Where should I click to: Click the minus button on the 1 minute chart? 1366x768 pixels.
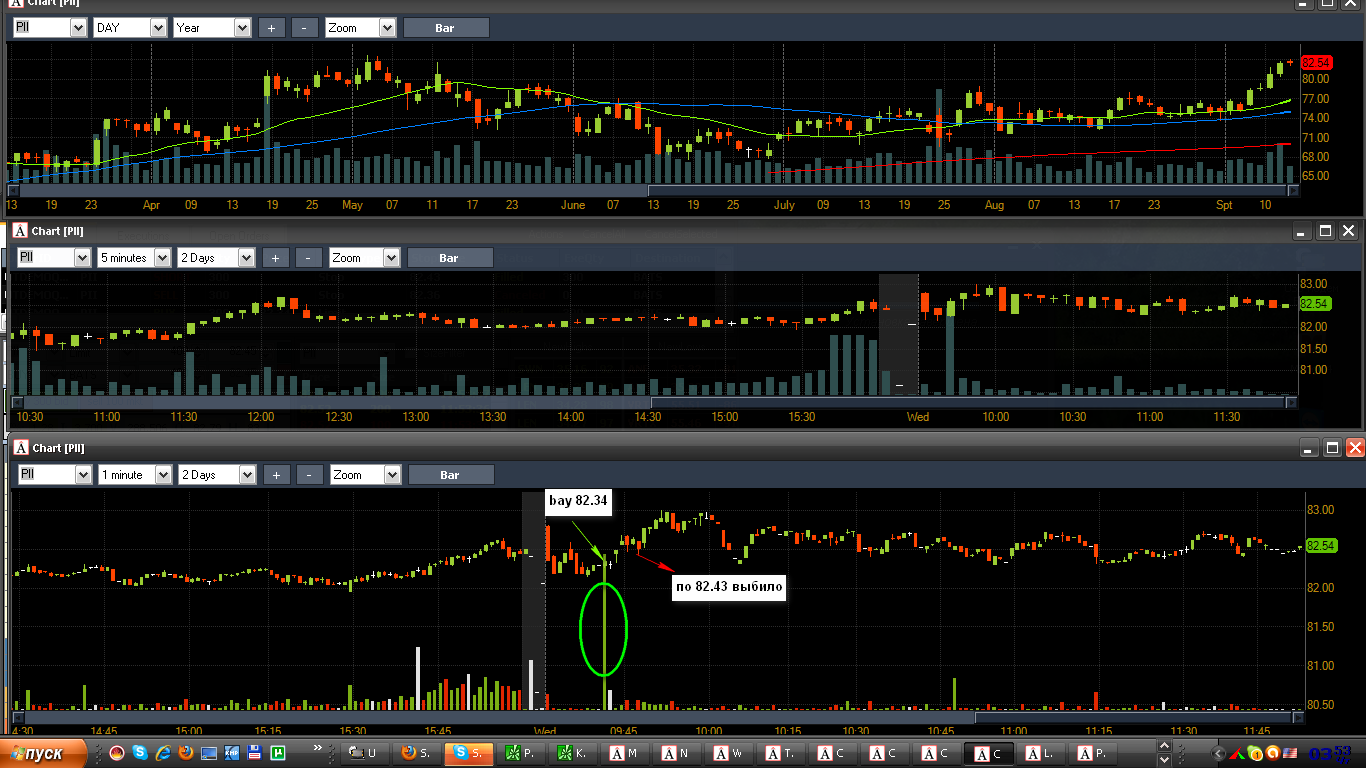click(x=309, y=475)
